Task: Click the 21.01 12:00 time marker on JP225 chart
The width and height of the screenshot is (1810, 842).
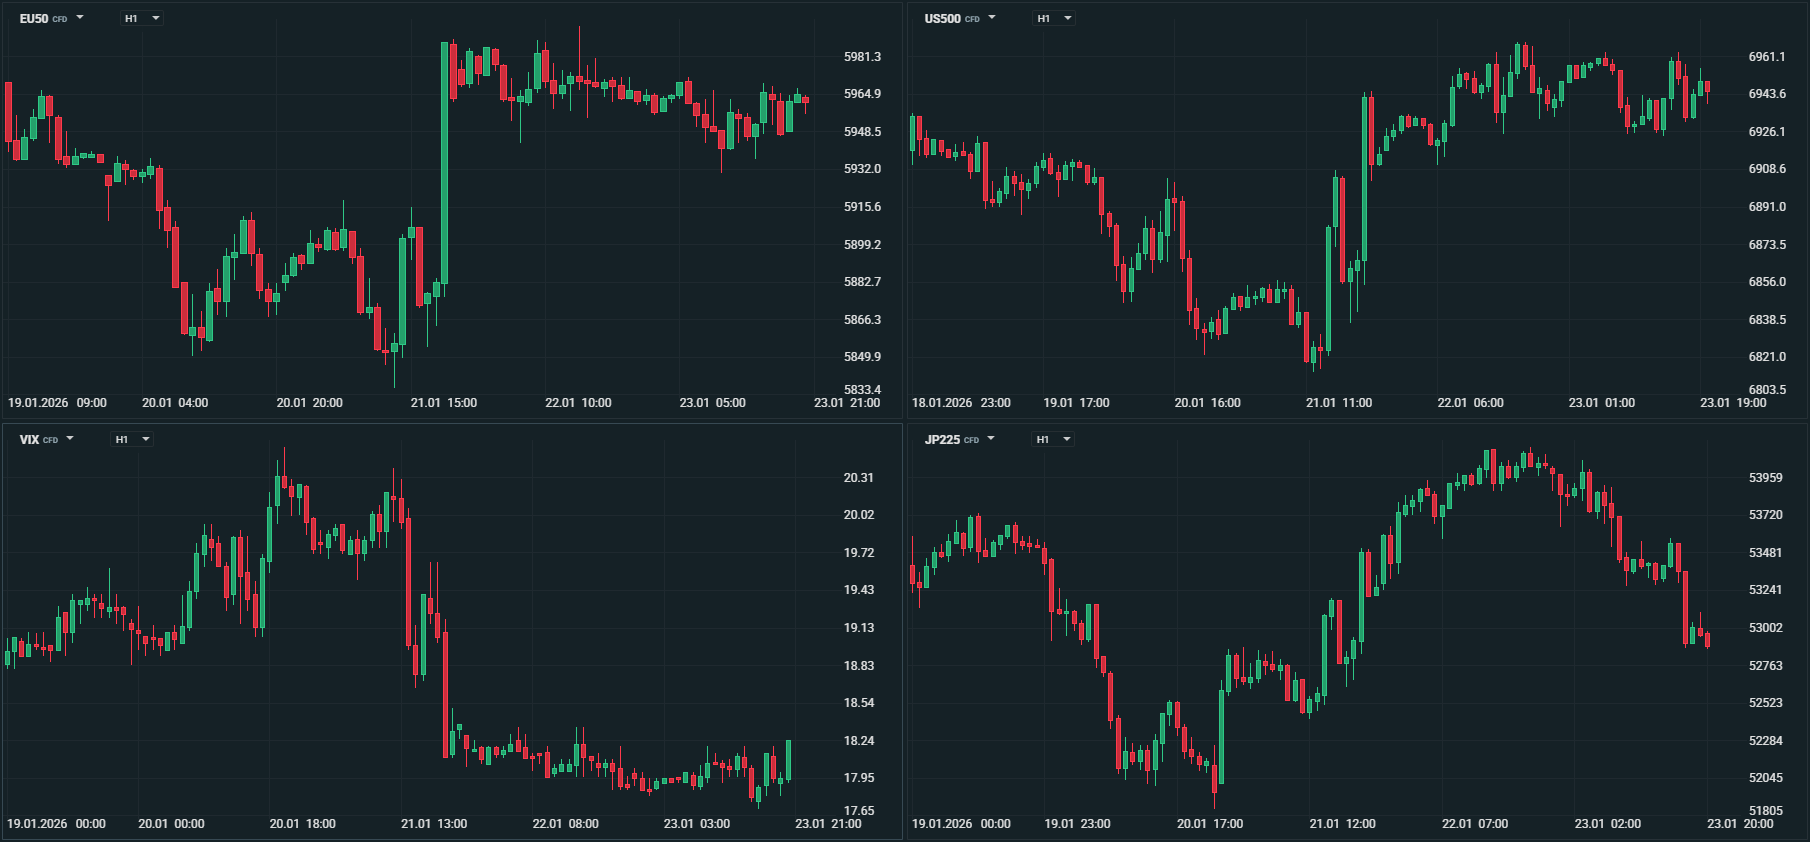Action: pos(1342,824)
